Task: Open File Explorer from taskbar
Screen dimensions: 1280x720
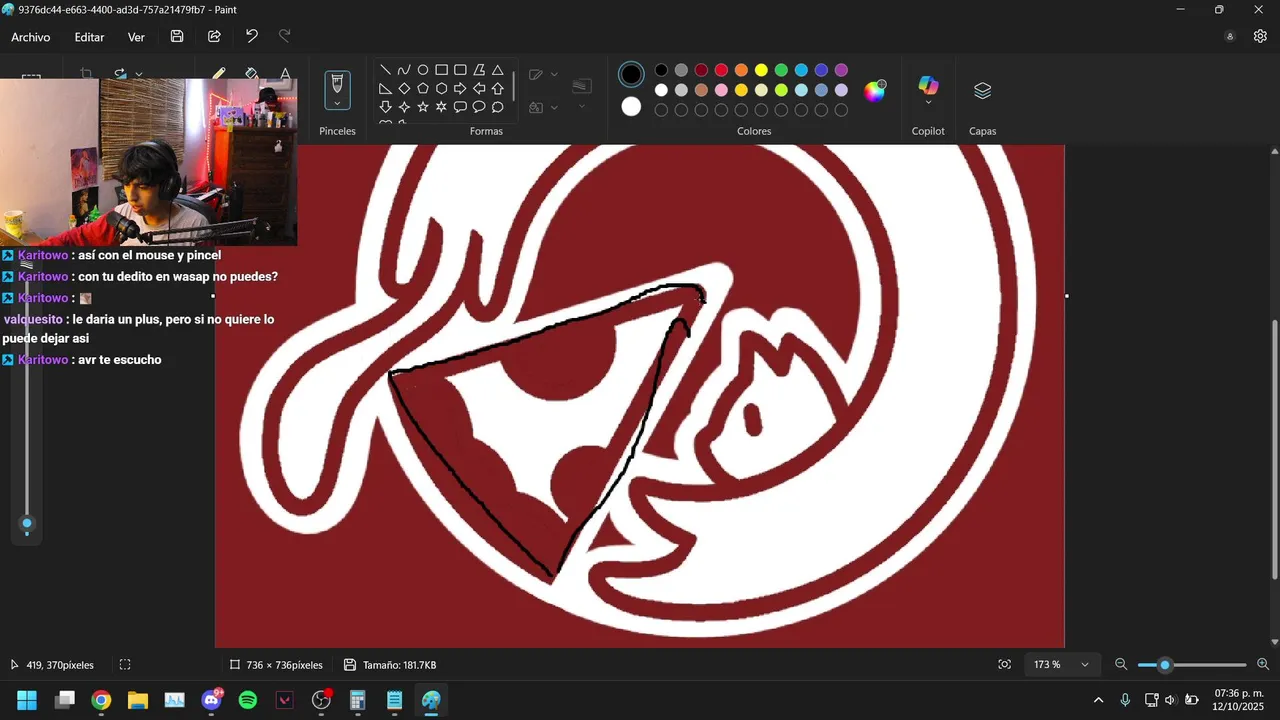Action: click(x=138, y=700)
